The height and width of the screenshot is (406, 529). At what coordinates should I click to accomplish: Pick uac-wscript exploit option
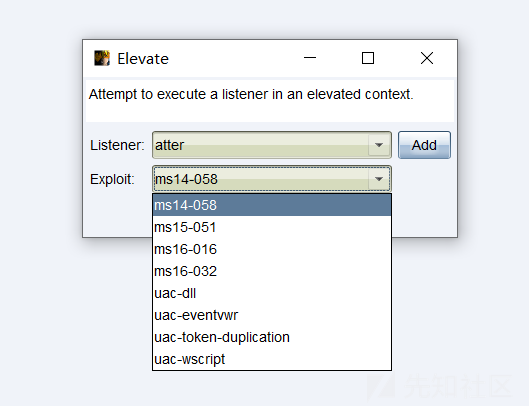tap(272, 359)
